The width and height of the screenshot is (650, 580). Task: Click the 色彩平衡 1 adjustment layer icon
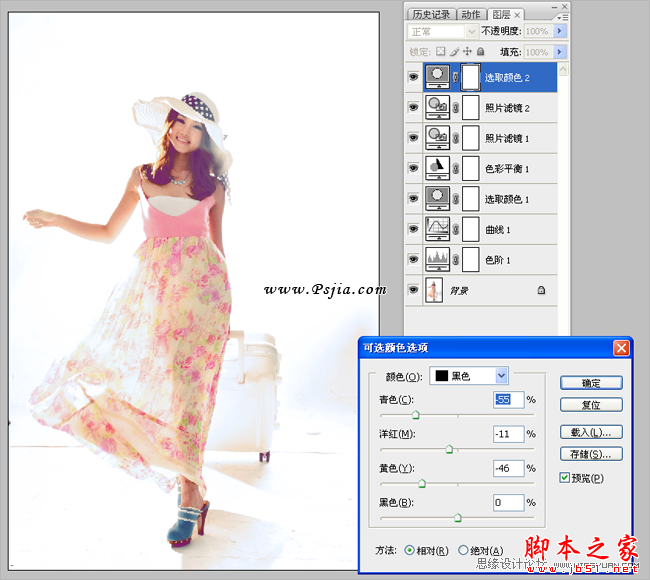tap(437, 168)
